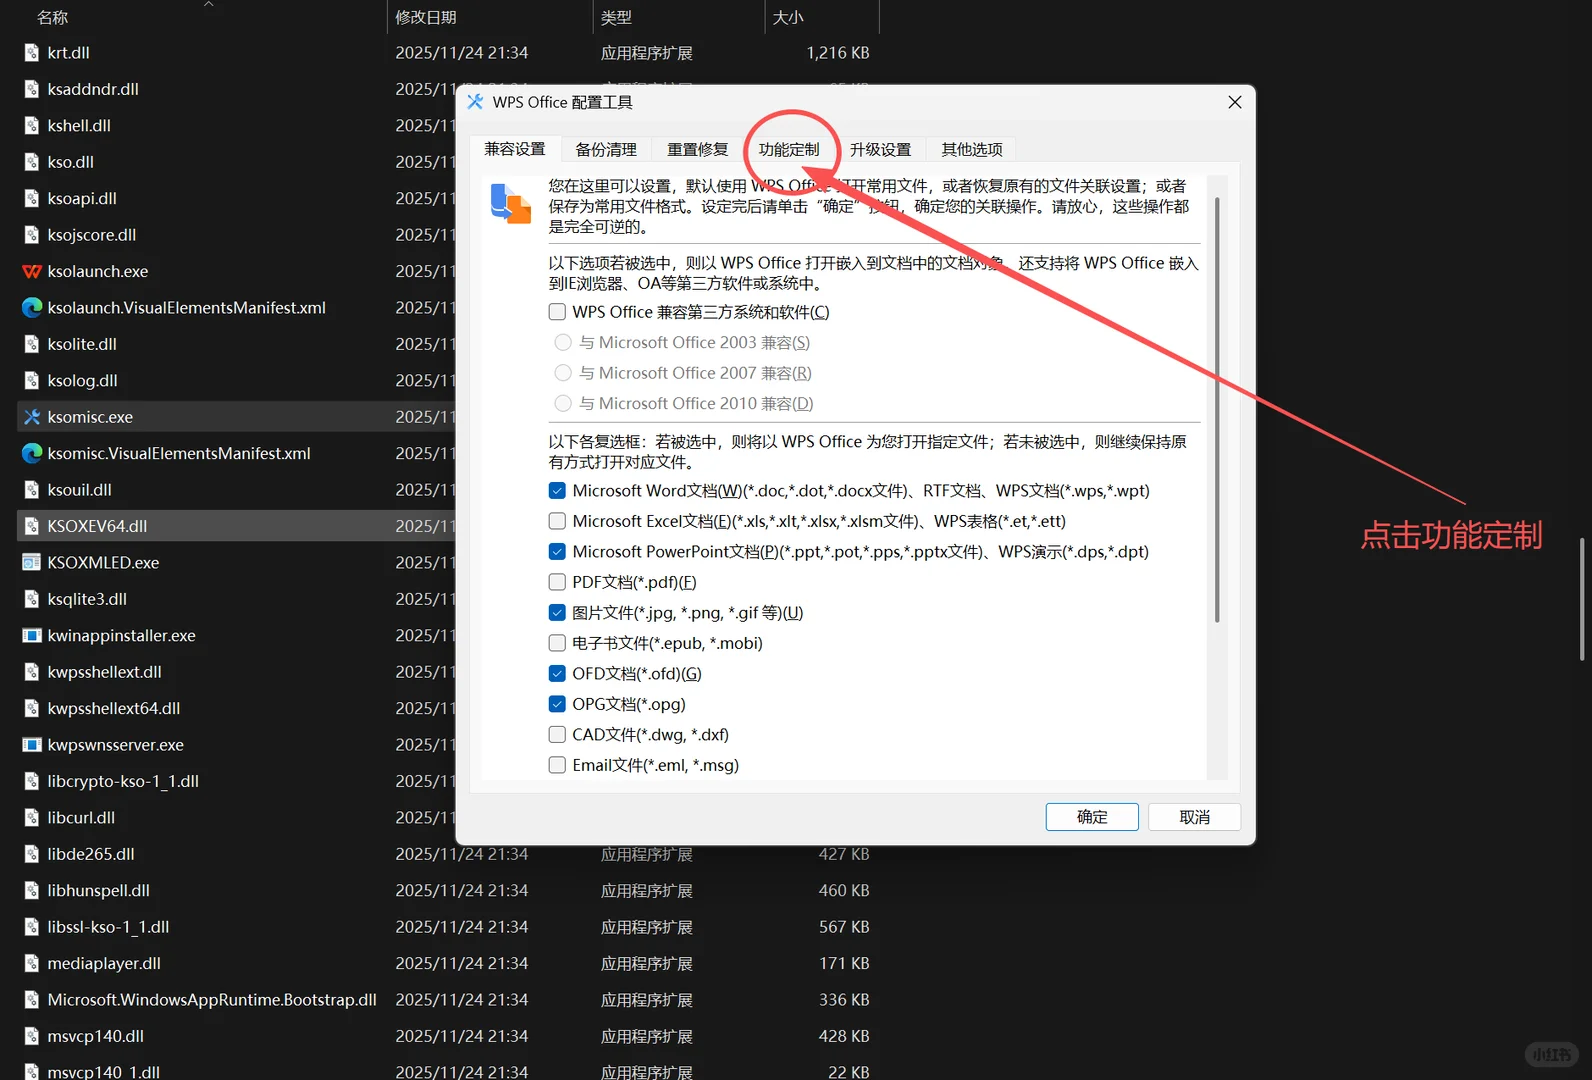
Task: Click the krt.dll file icon
Action: 32,53
